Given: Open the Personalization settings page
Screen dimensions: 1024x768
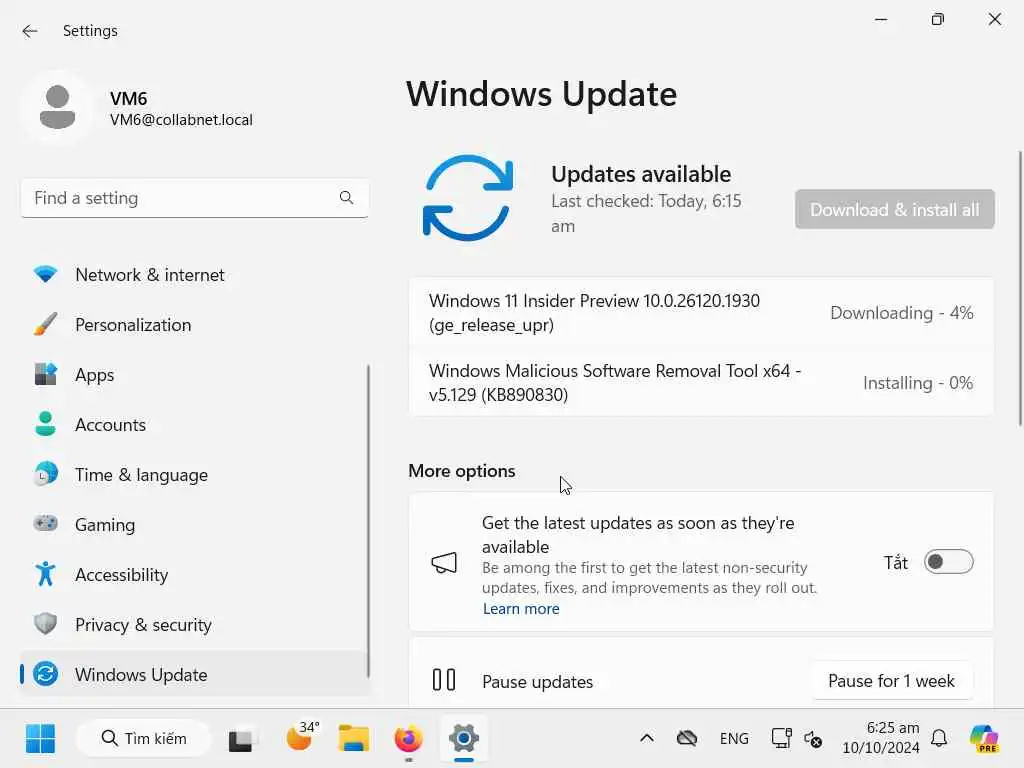Looking at the screenshot, I should pyautogui.click(x=195, y=325).
